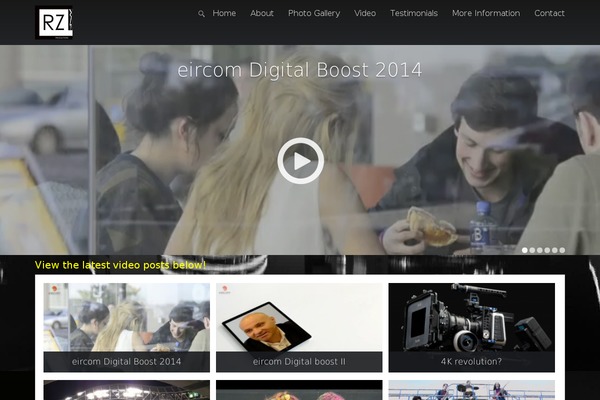Image resolution: width=600 pixels, height=400 pixels.
Task: Click the eircom Digital boost II card title
Action: pyautogui.click(x=299, y=361)
